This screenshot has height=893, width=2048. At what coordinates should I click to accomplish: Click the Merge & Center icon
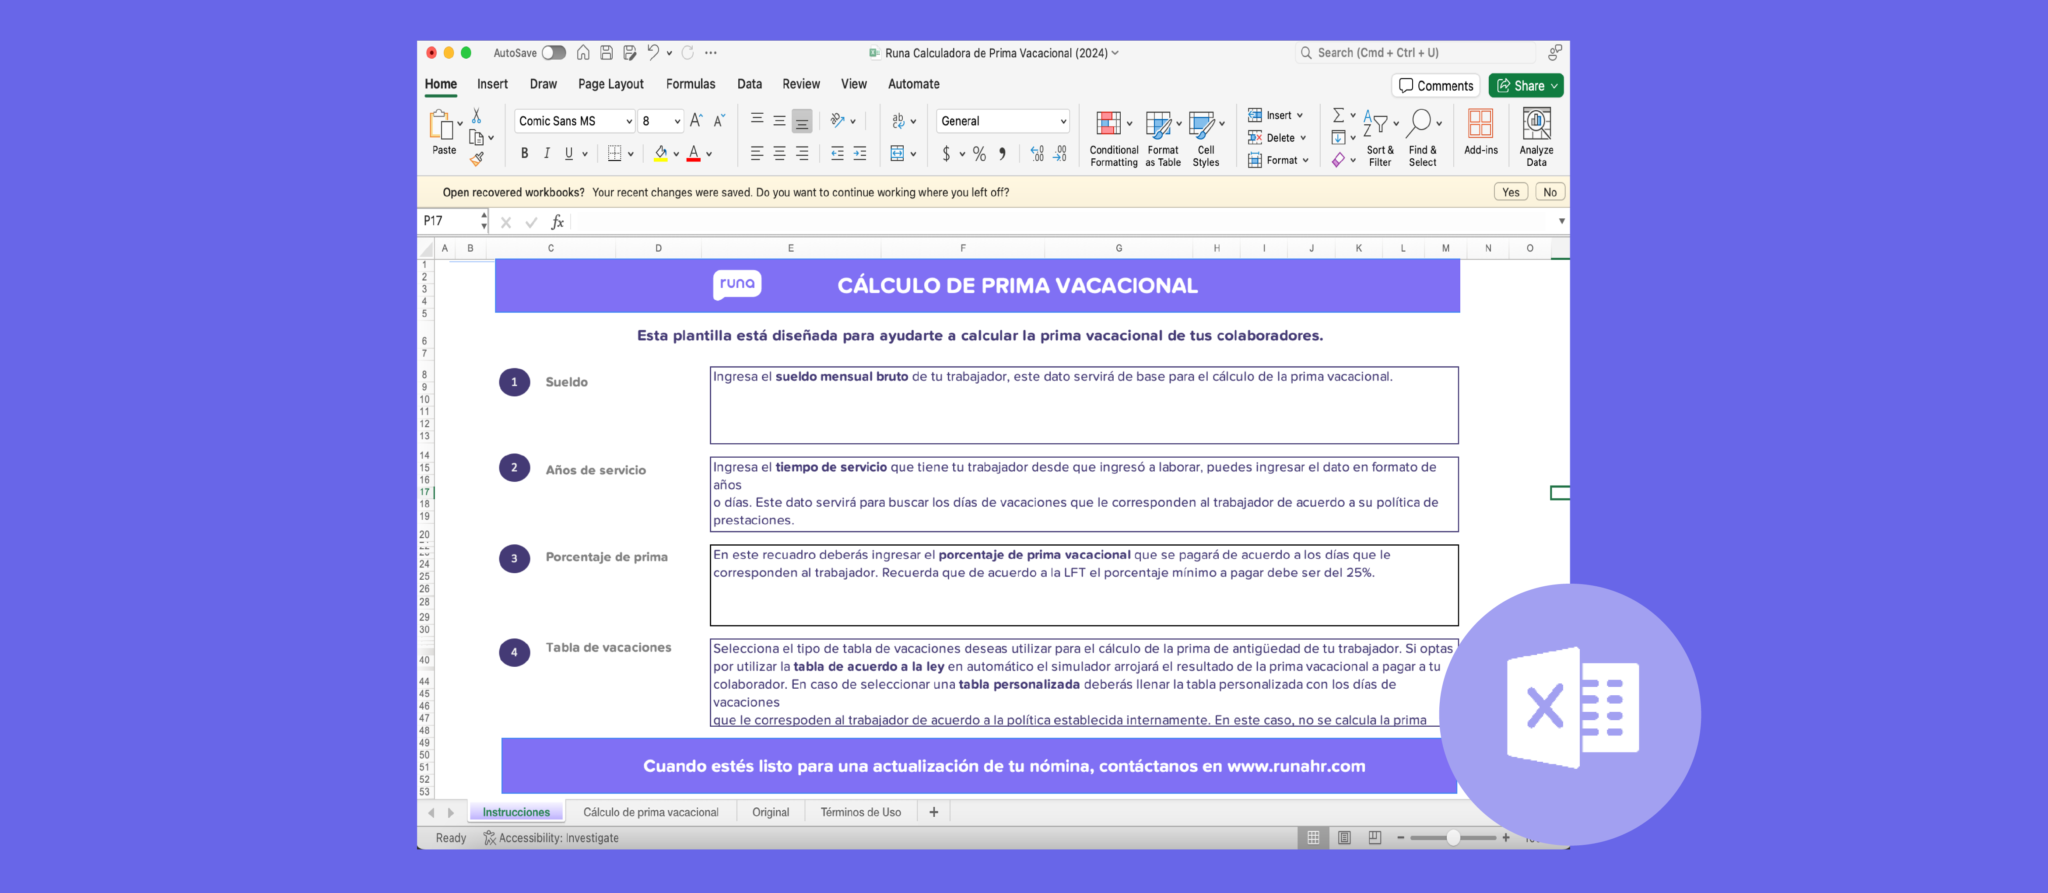coord(897,153)
